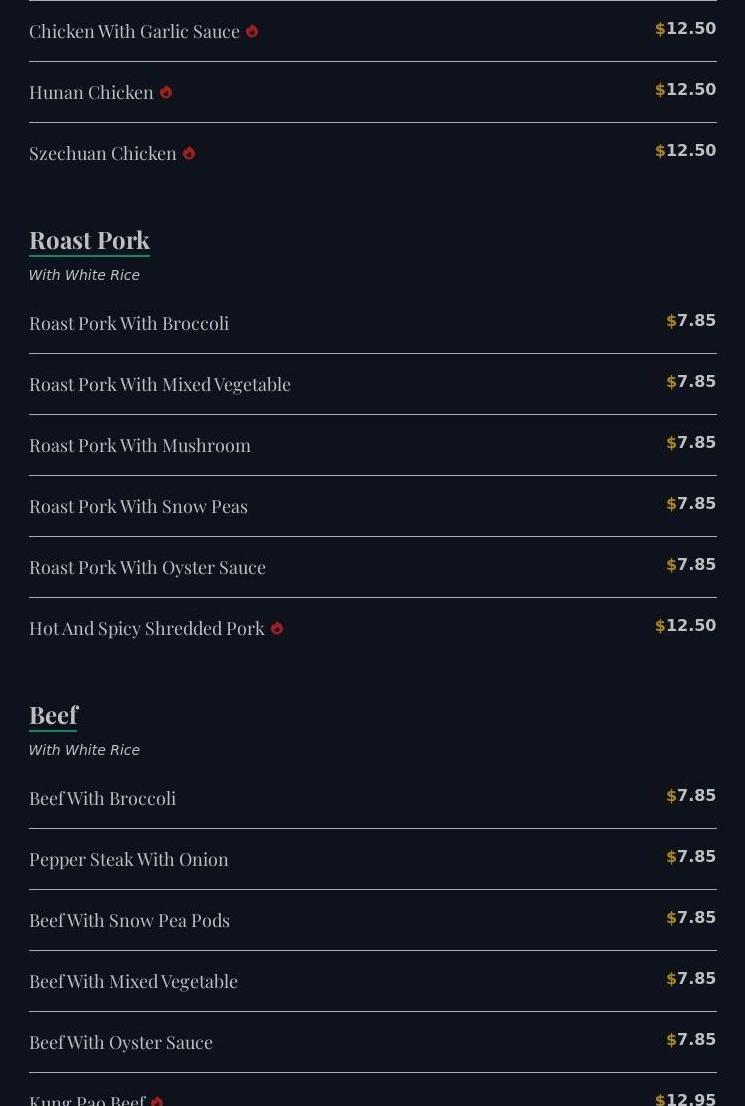
Task: Select the Roast Pork section heading
Action: (90, 241)
